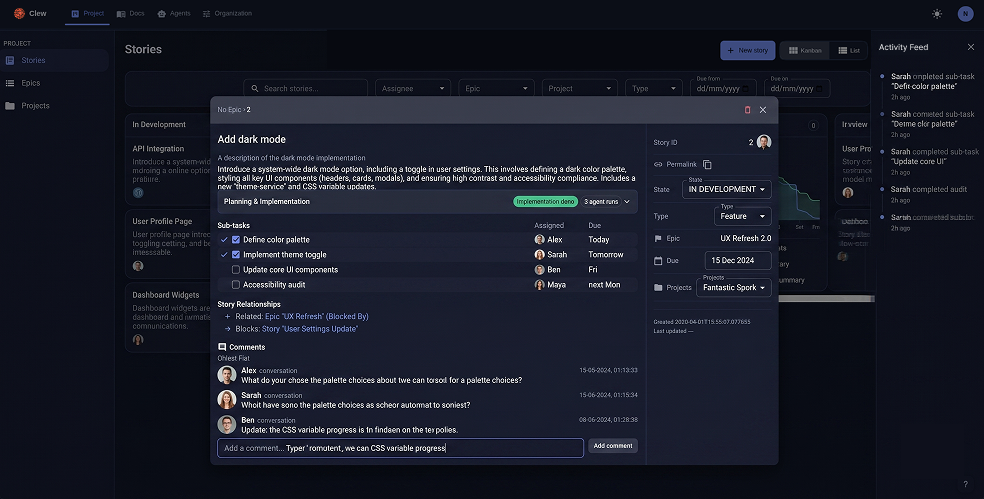Click Maya's avatar in Accessibility audit row
Screen dimensions: 984x499
539,285
